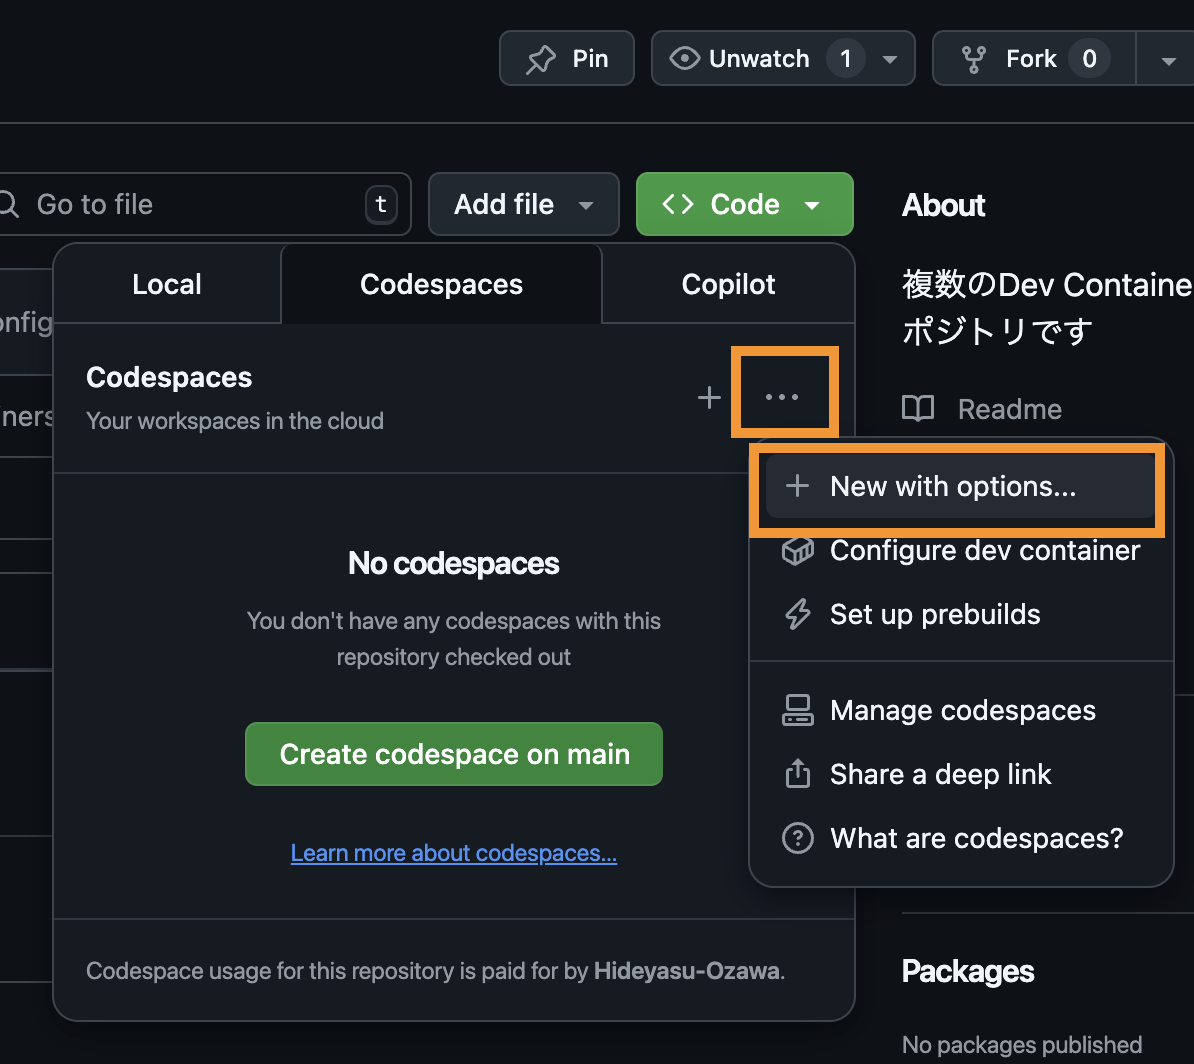Toggle the green Code dropdown button

pyautogui.click(x=745, y=204)
